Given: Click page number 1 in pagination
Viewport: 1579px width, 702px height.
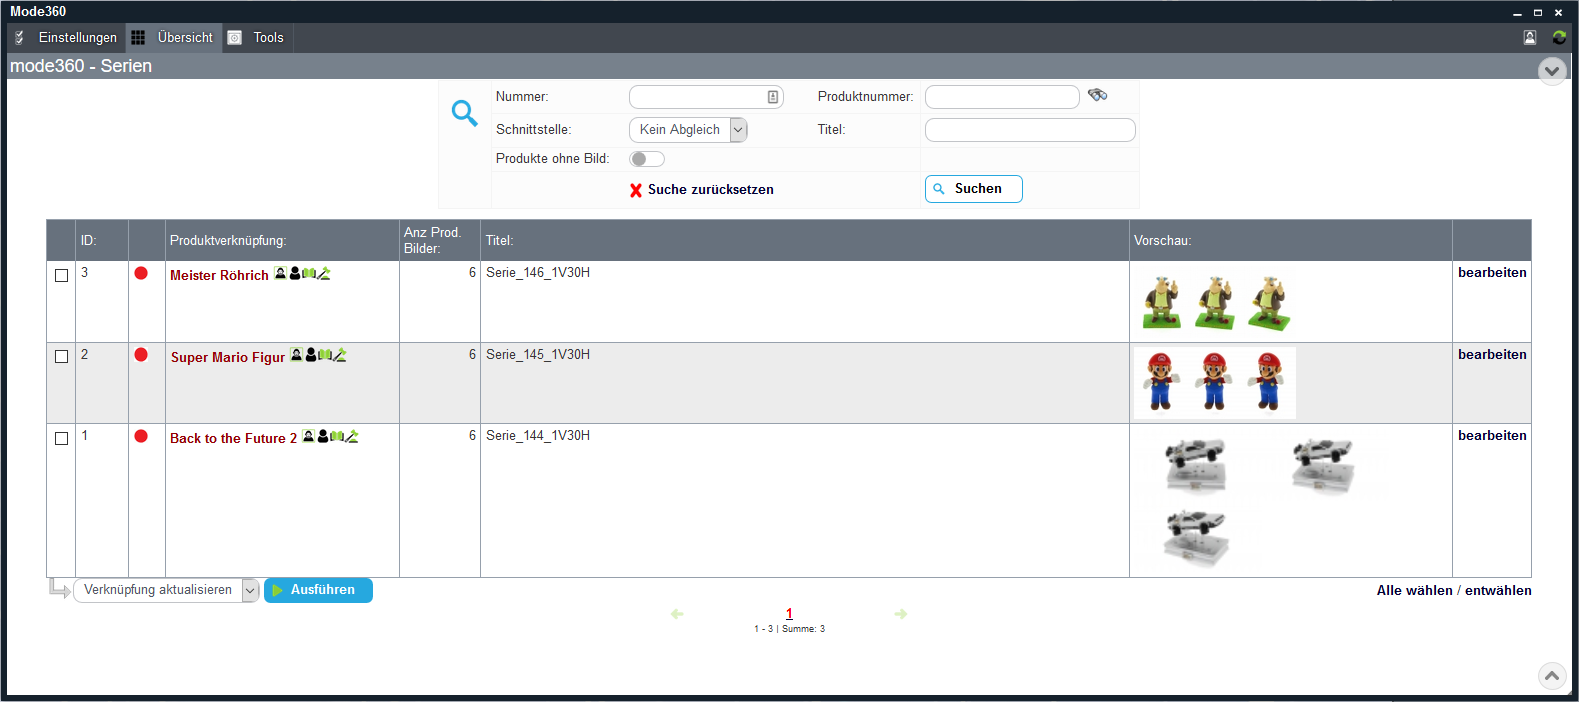Looking at the screenshot, I should click(x=789, y=614).
